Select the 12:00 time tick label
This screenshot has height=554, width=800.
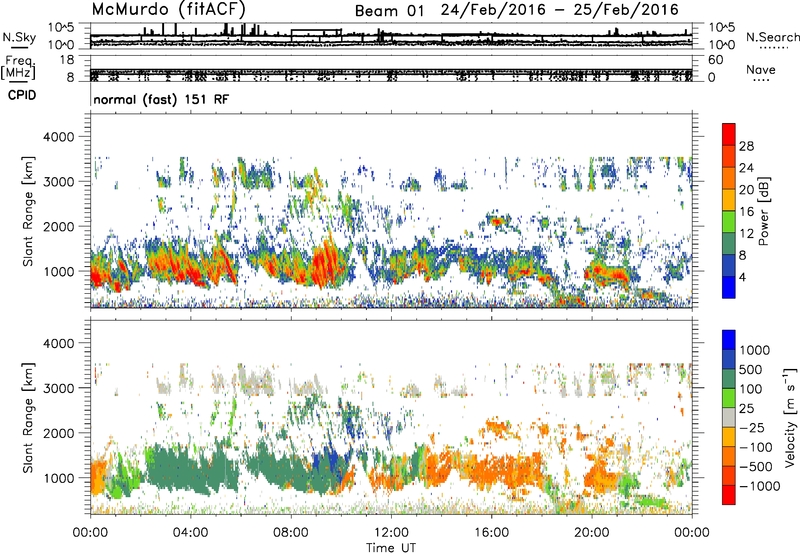pos(391,533)
